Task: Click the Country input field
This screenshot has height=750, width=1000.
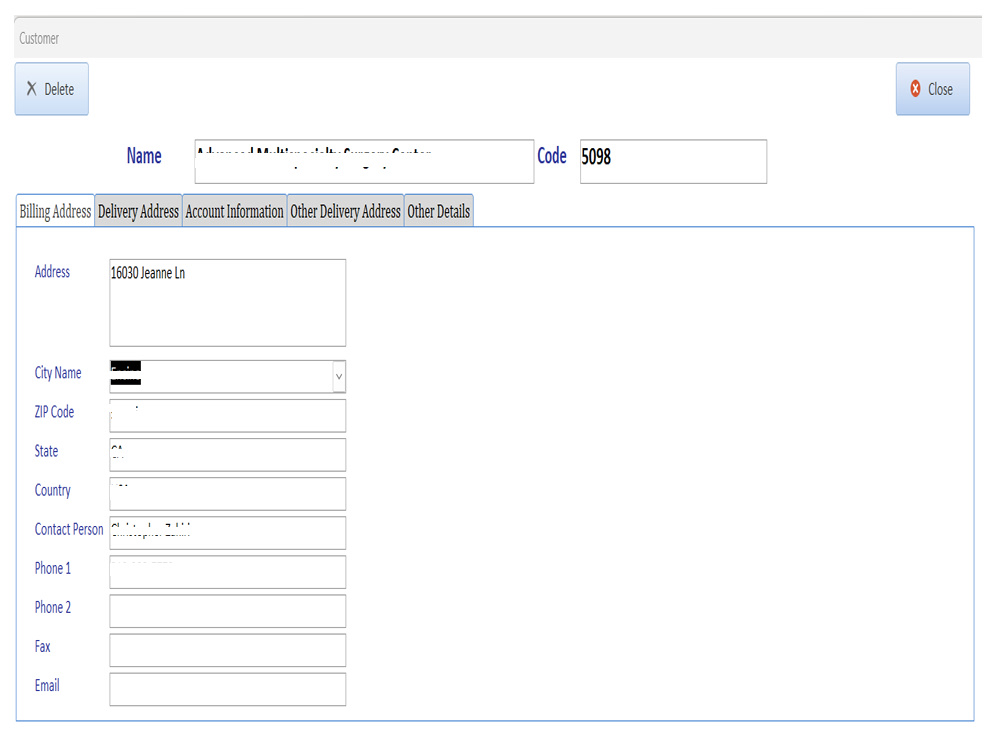Action: [x=228, y=494]
